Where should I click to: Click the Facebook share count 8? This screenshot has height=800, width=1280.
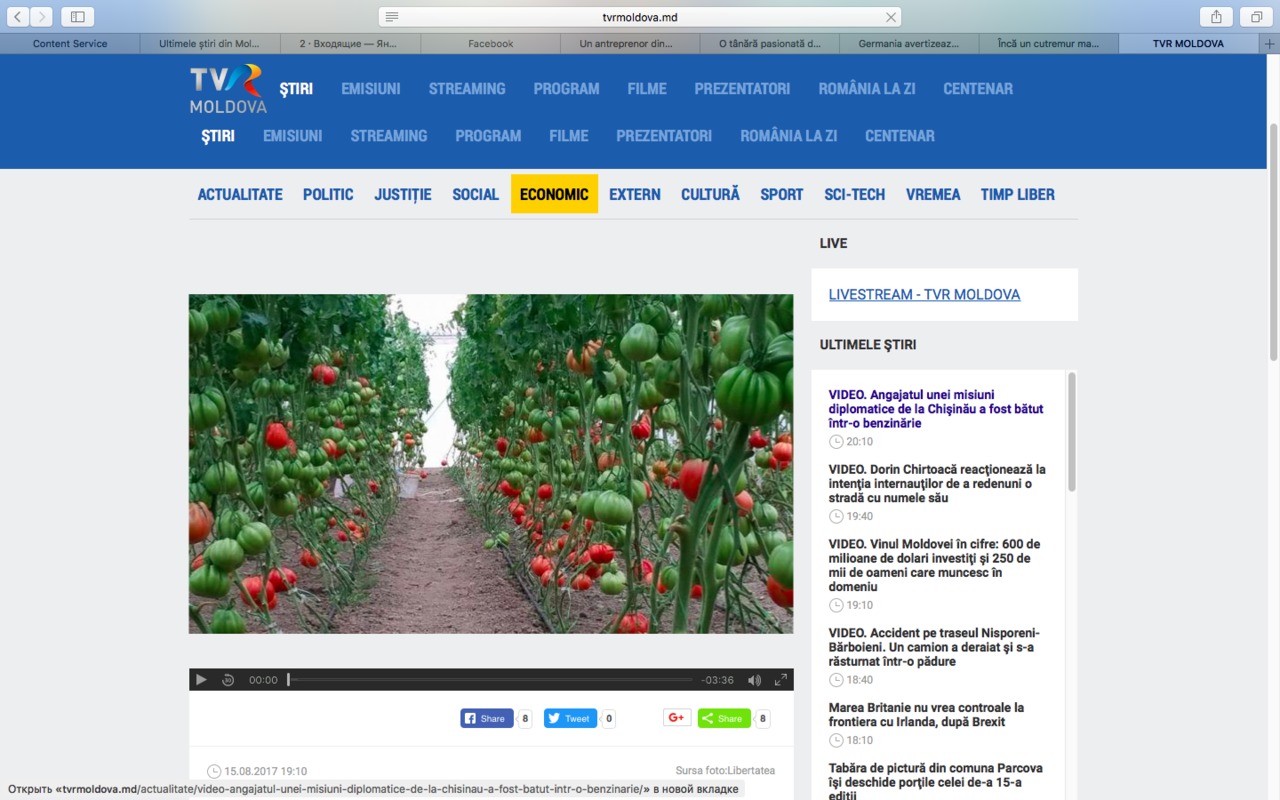(x=525, y=718)
